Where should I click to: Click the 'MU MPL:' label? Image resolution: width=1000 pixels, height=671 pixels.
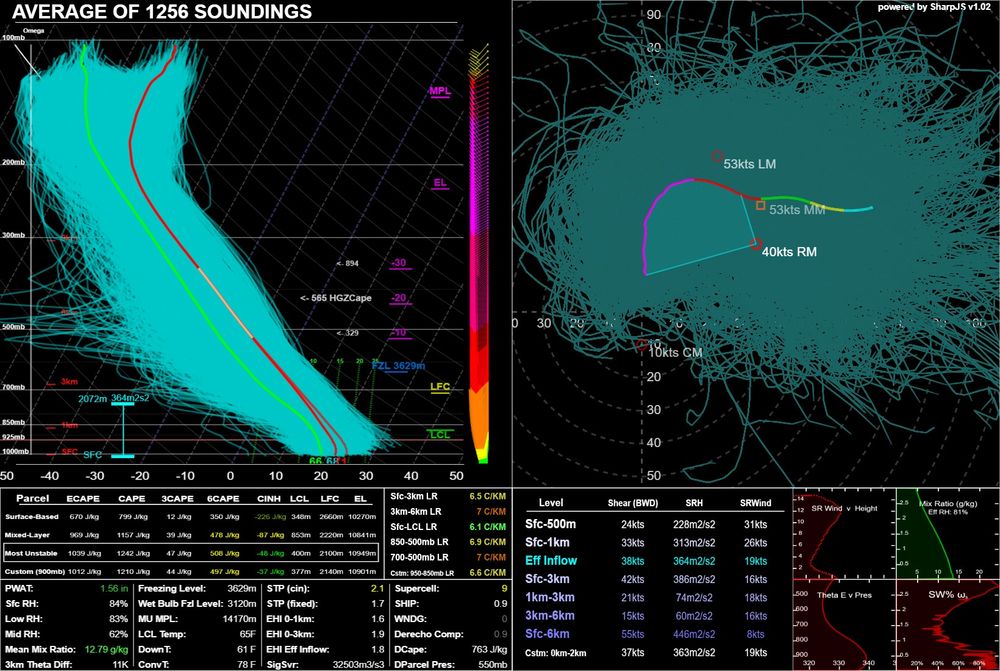160,619
